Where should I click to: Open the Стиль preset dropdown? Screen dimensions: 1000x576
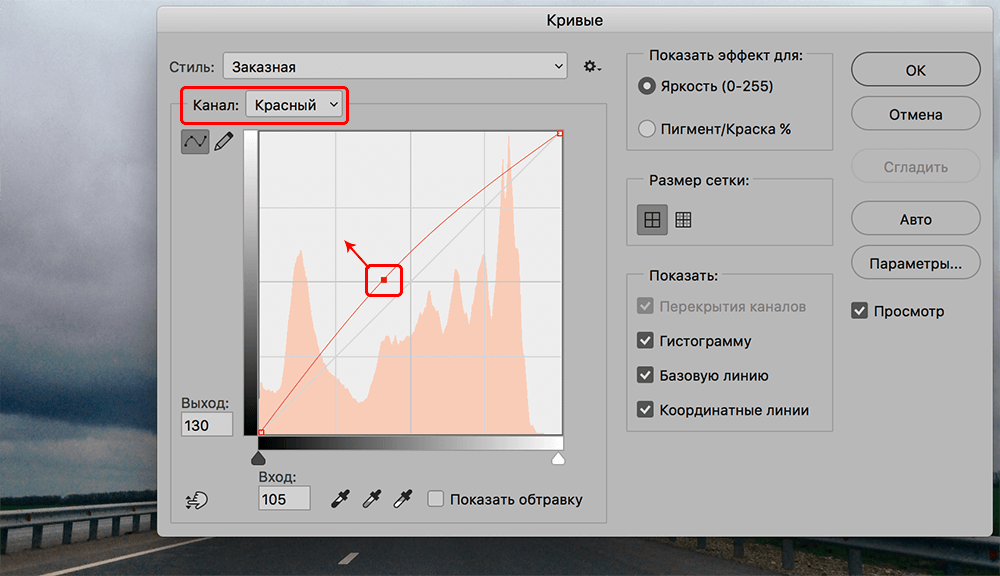click(x=395, y=67)
